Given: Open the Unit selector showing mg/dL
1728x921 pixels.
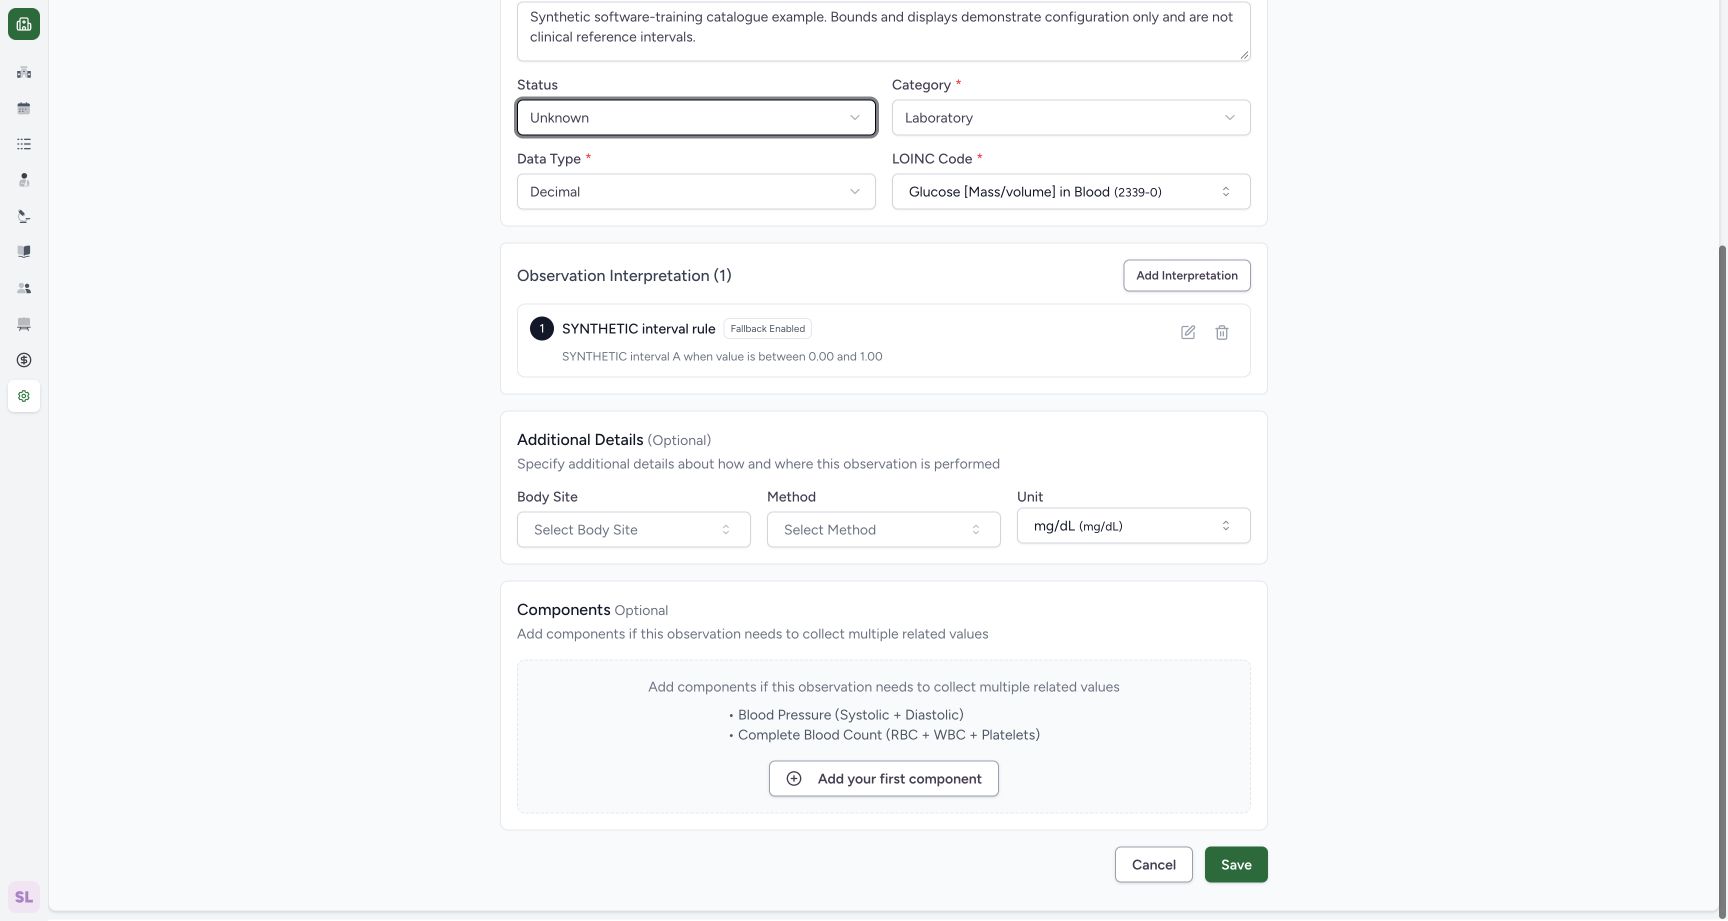Looking at the screenshot, I should pos(1134,526).
